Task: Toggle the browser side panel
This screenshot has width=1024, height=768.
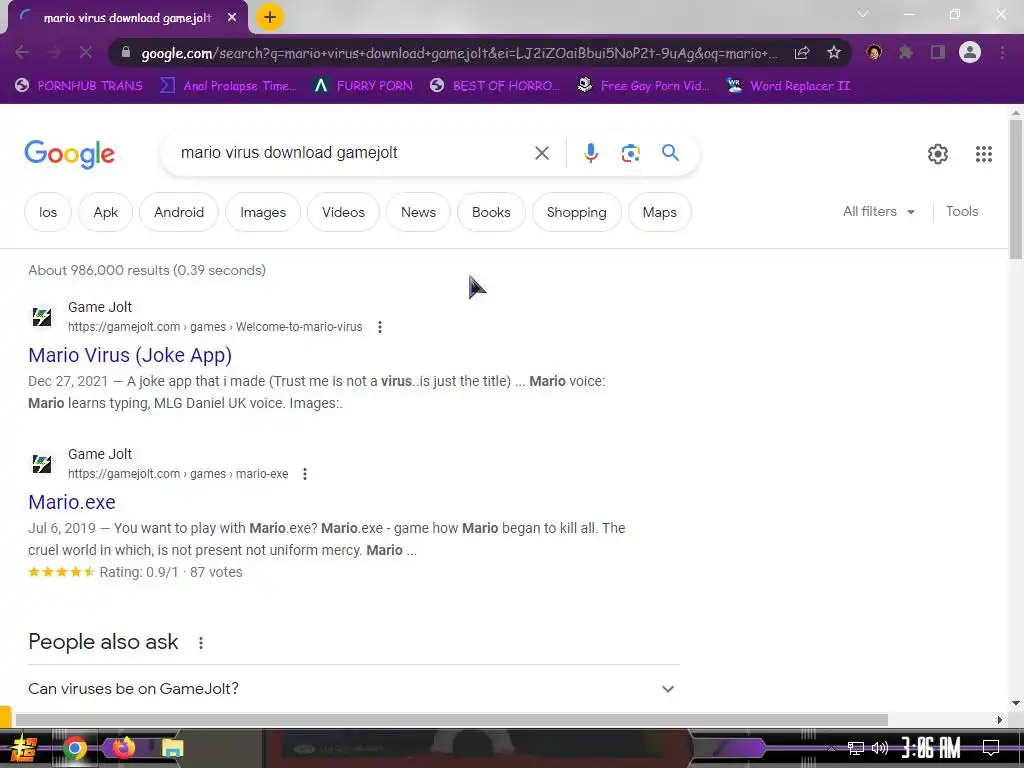Action: (938, 52)
